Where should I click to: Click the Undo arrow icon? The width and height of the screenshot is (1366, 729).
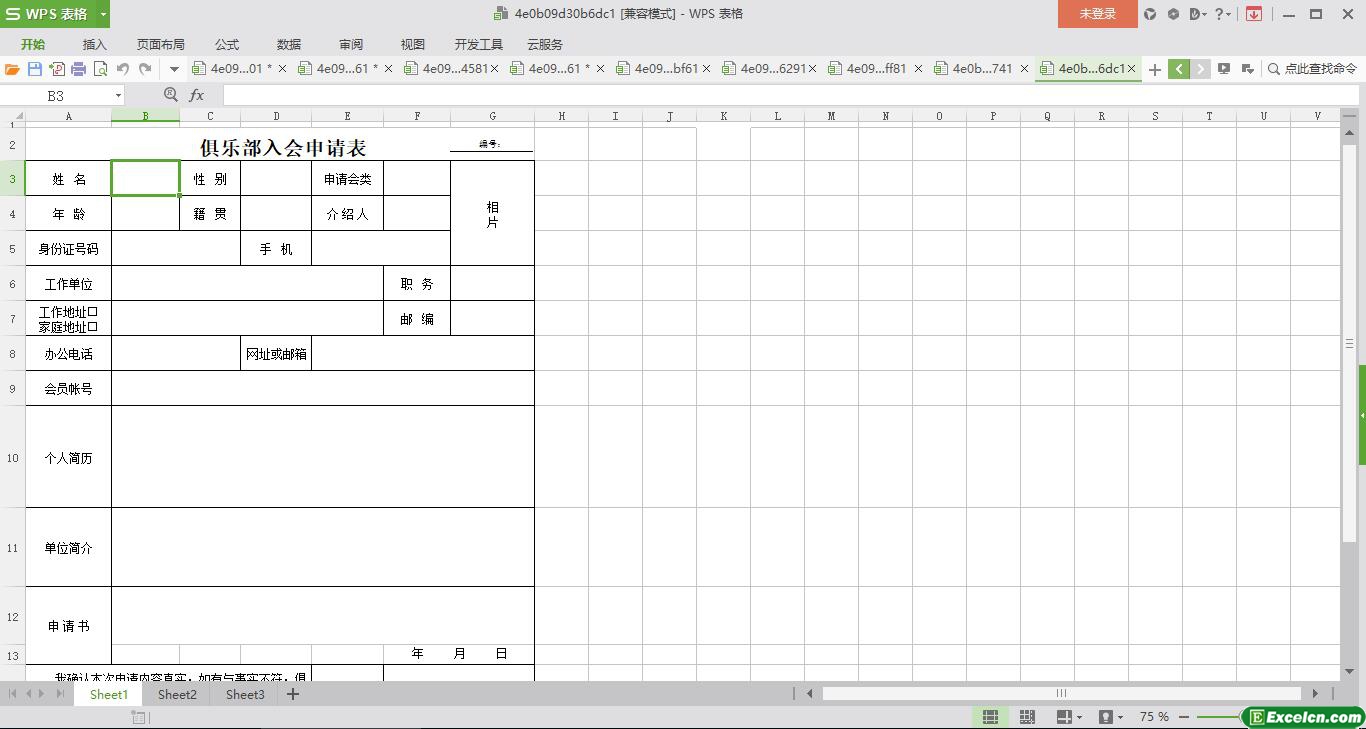pyautogui.click(x=123, y=69)
